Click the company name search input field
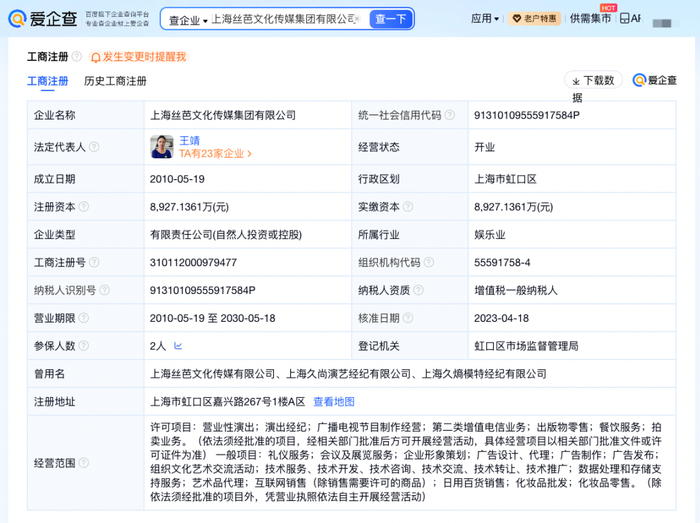Image resolution: width=700 pixels, height=523 pixels. coord(285,19)
